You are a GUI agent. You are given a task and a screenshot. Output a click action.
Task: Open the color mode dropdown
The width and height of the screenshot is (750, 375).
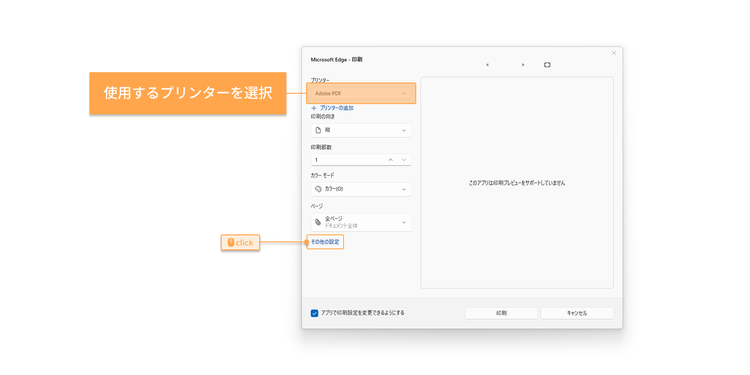[x=361, y=189]
